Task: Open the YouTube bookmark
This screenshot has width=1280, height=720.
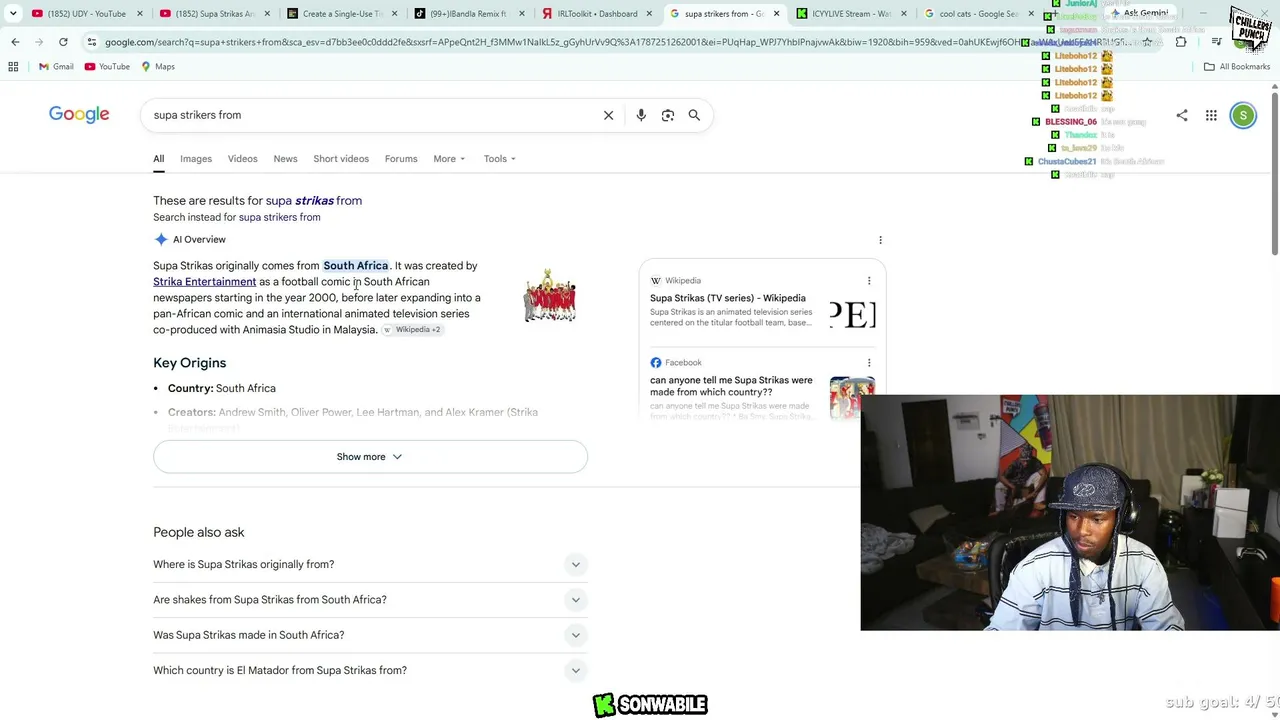Action: 107,67
